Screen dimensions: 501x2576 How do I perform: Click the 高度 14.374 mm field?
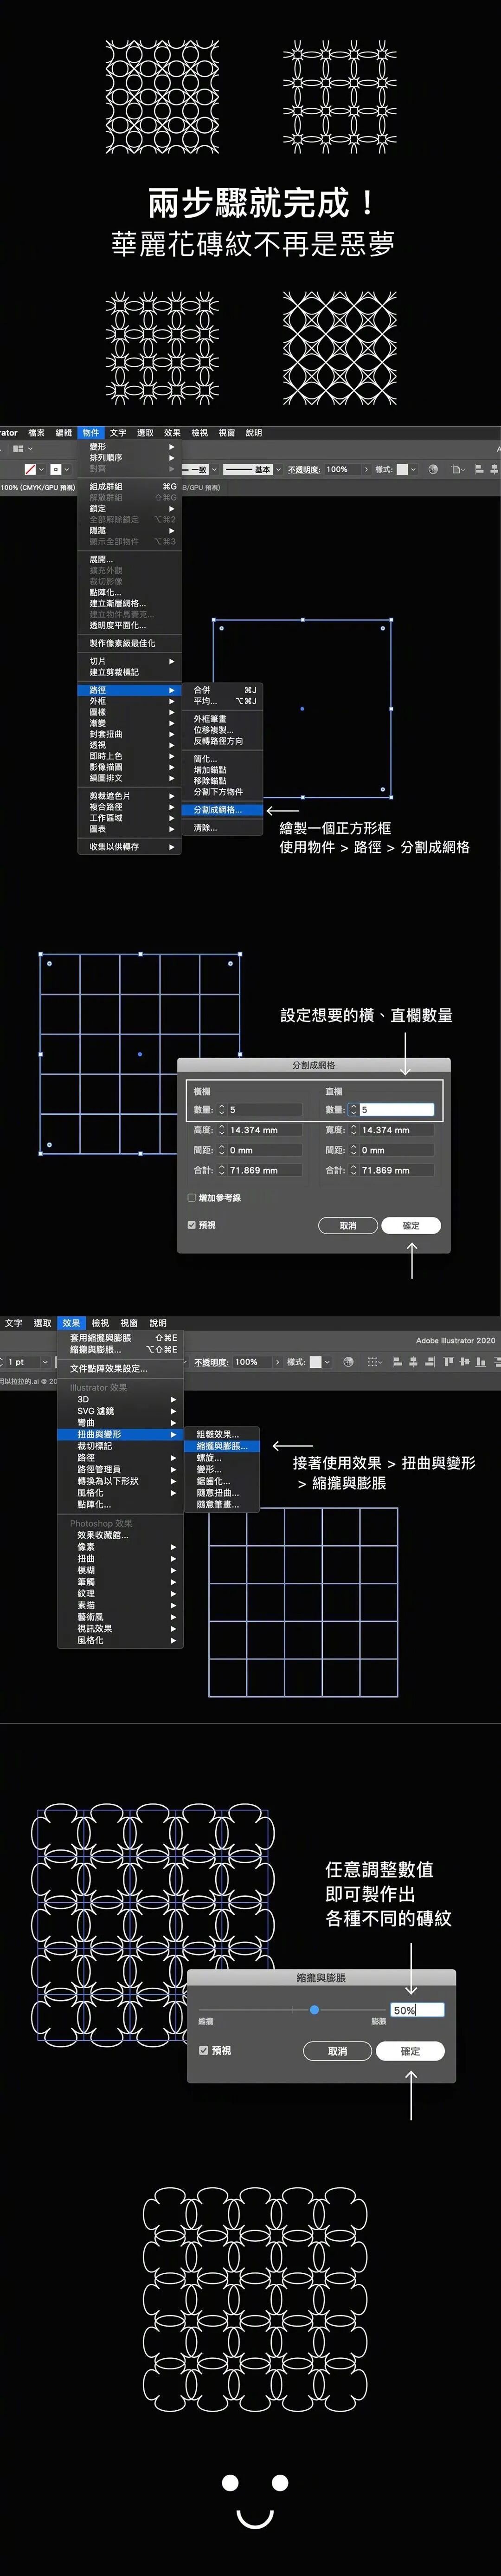[265, 1130]
